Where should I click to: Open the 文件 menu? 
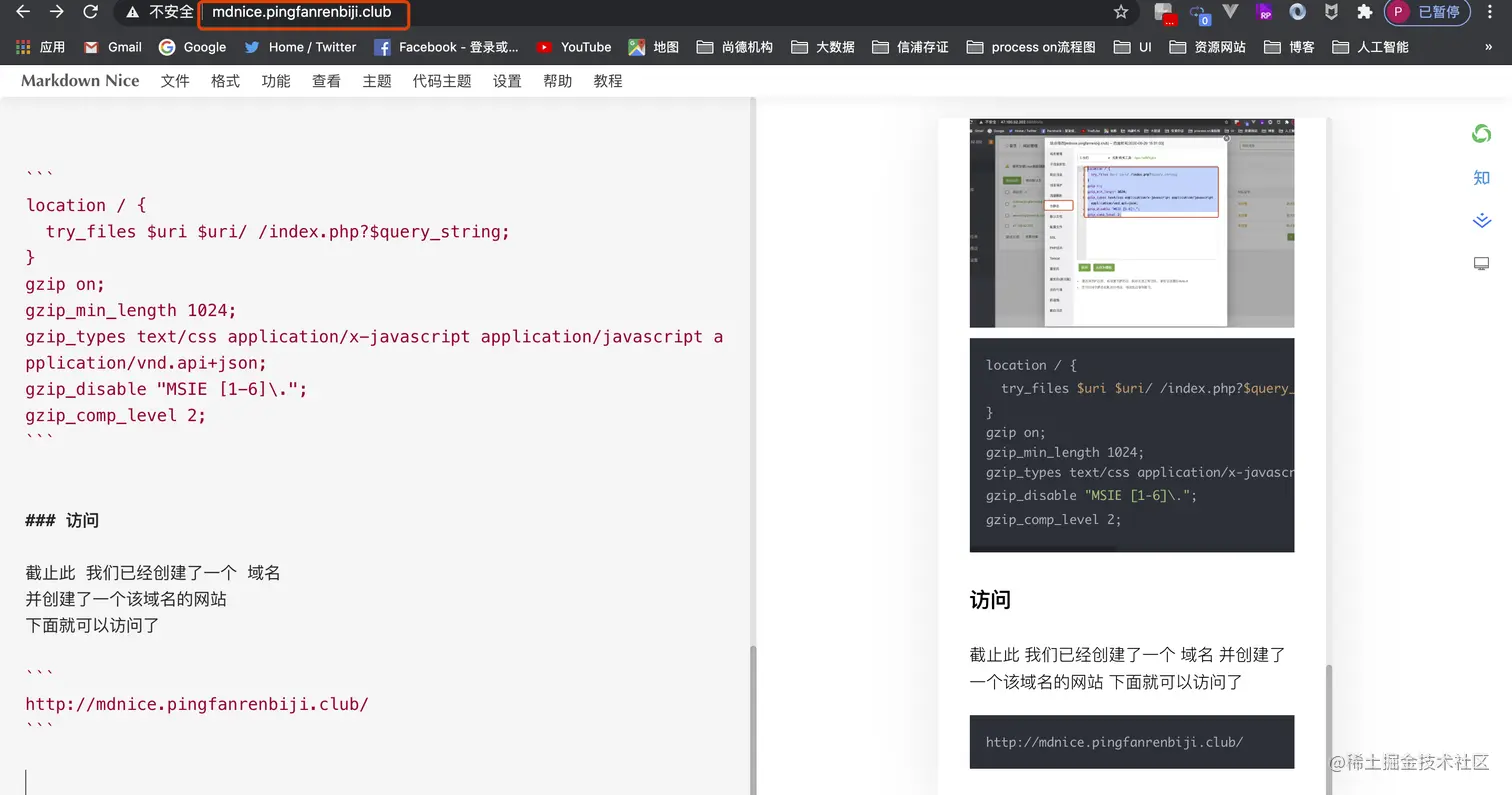click(x=175, y=81)
